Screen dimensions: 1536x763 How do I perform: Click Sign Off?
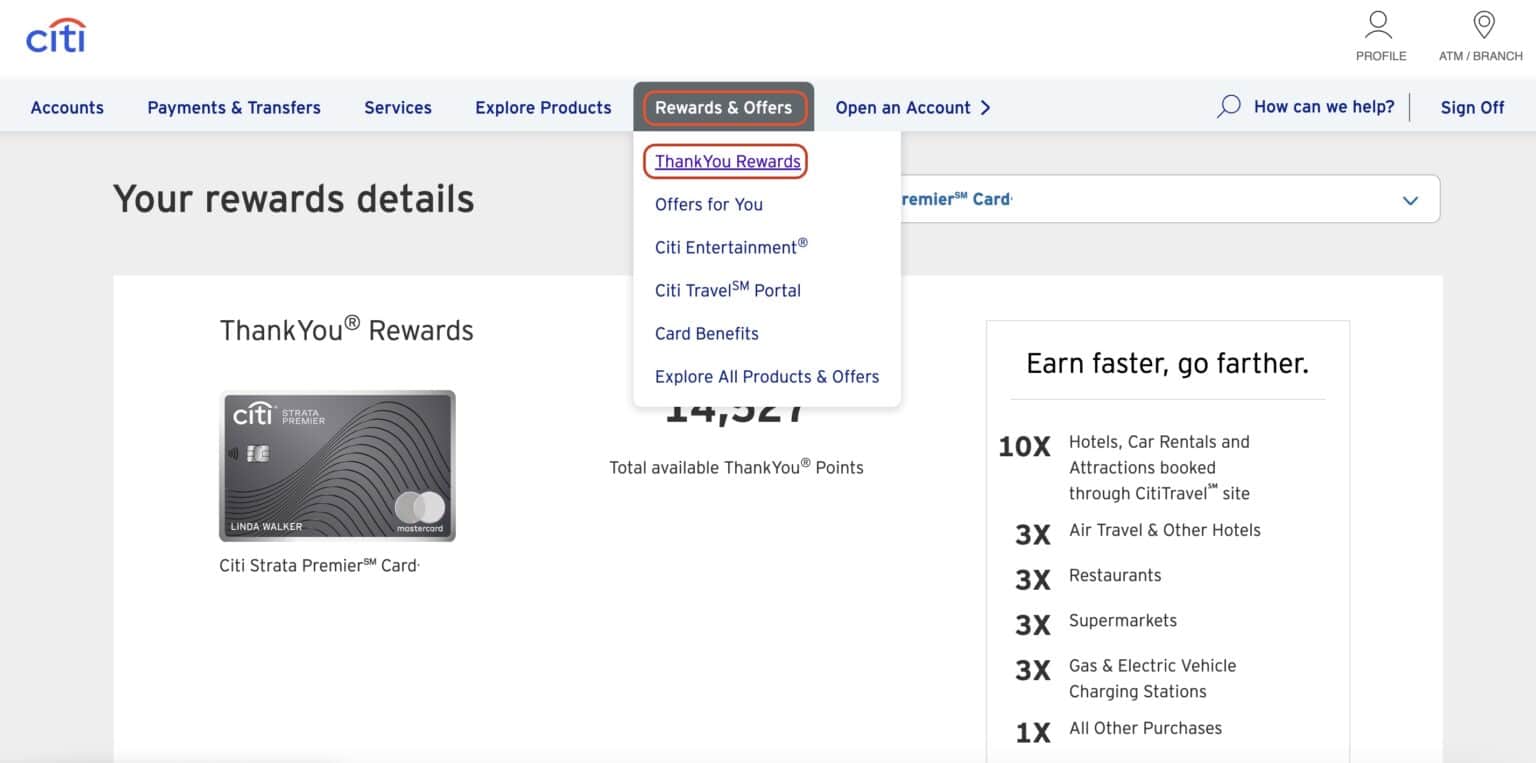[x=1471, y=106]
